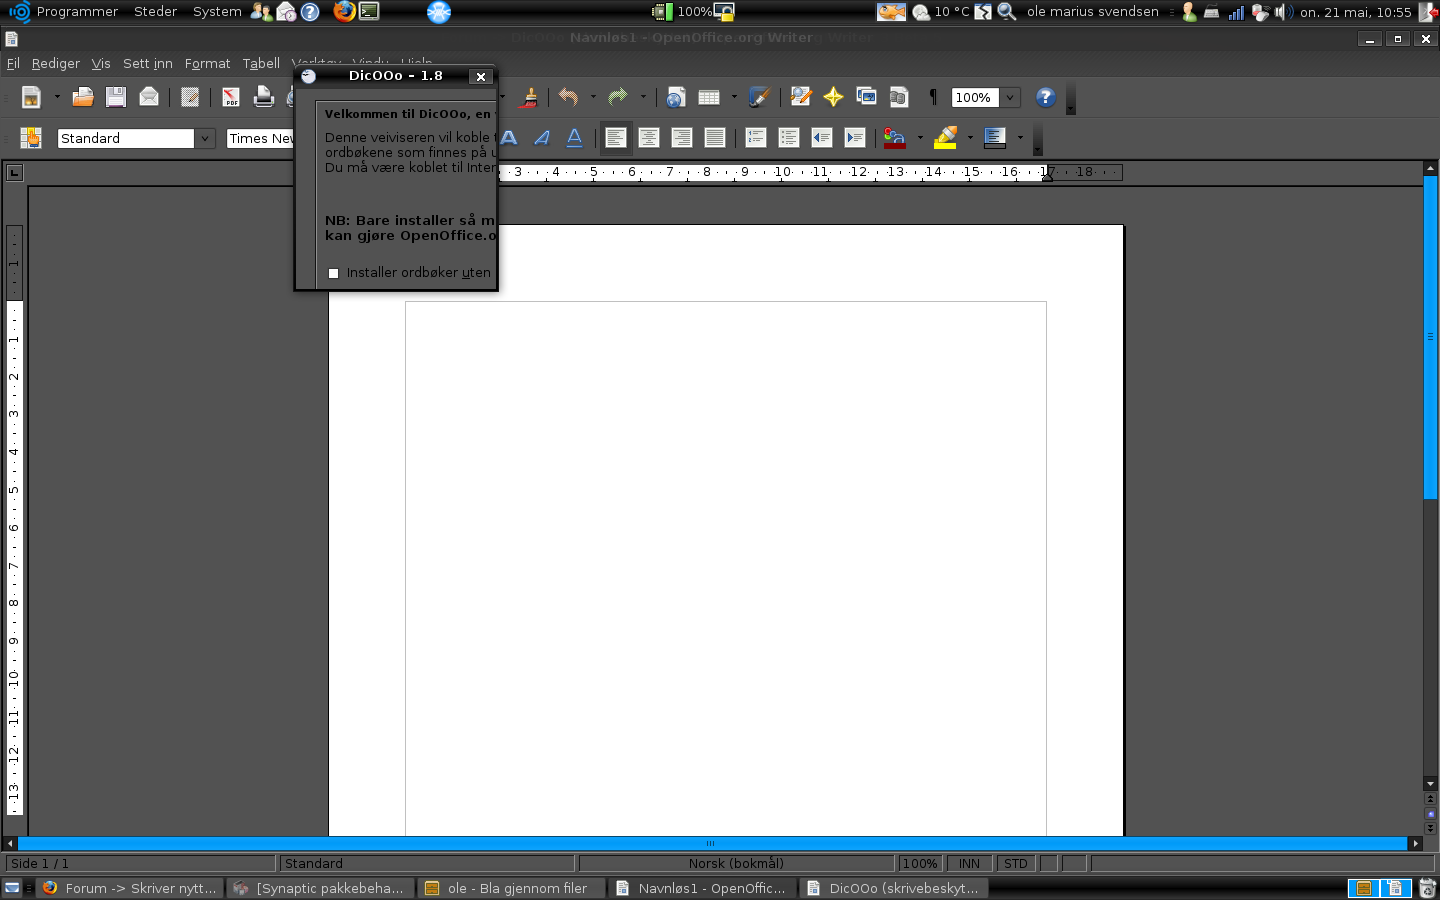Open OpenOffice Help question mark icon

[1045, 97]
